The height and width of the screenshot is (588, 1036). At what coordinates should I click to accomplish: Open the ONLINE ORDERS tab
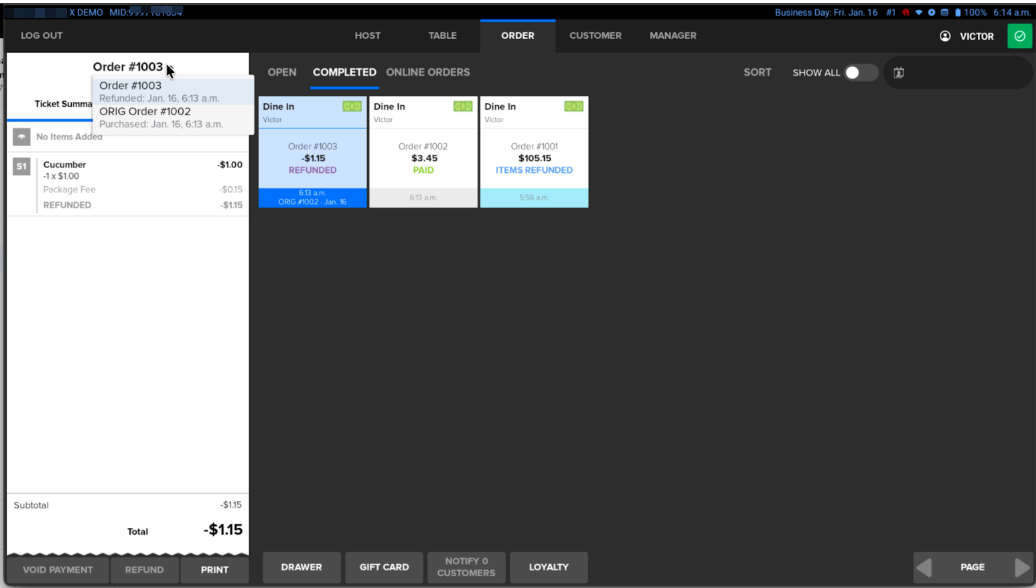(x=427, y=72)
